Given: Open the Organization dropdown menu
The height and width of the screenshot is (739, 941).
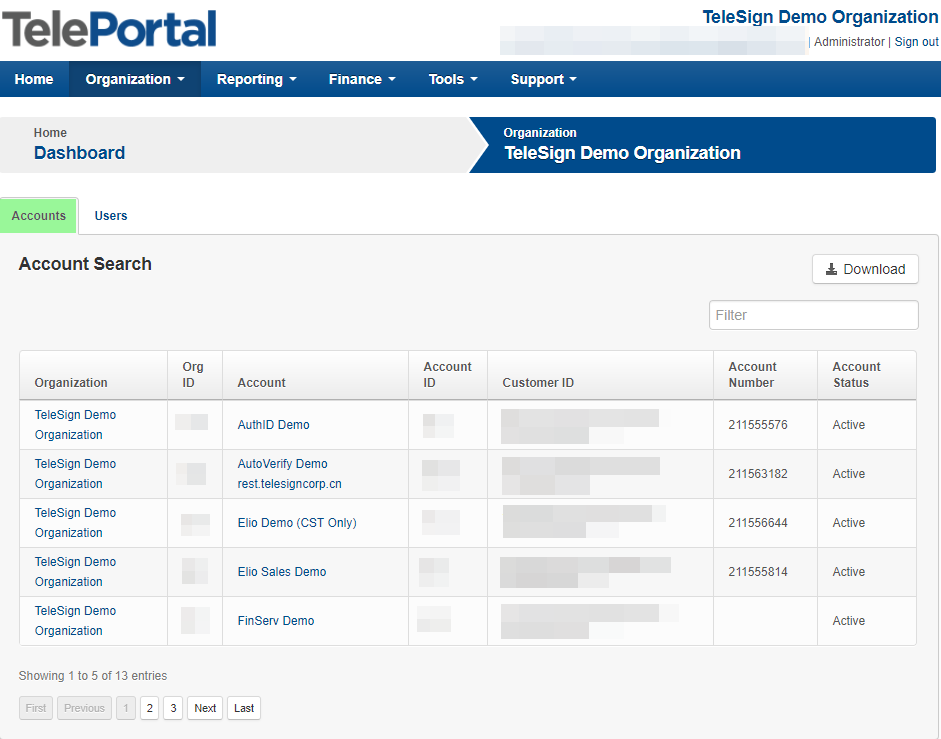Looking at the screenshot, I should (134, 79).
